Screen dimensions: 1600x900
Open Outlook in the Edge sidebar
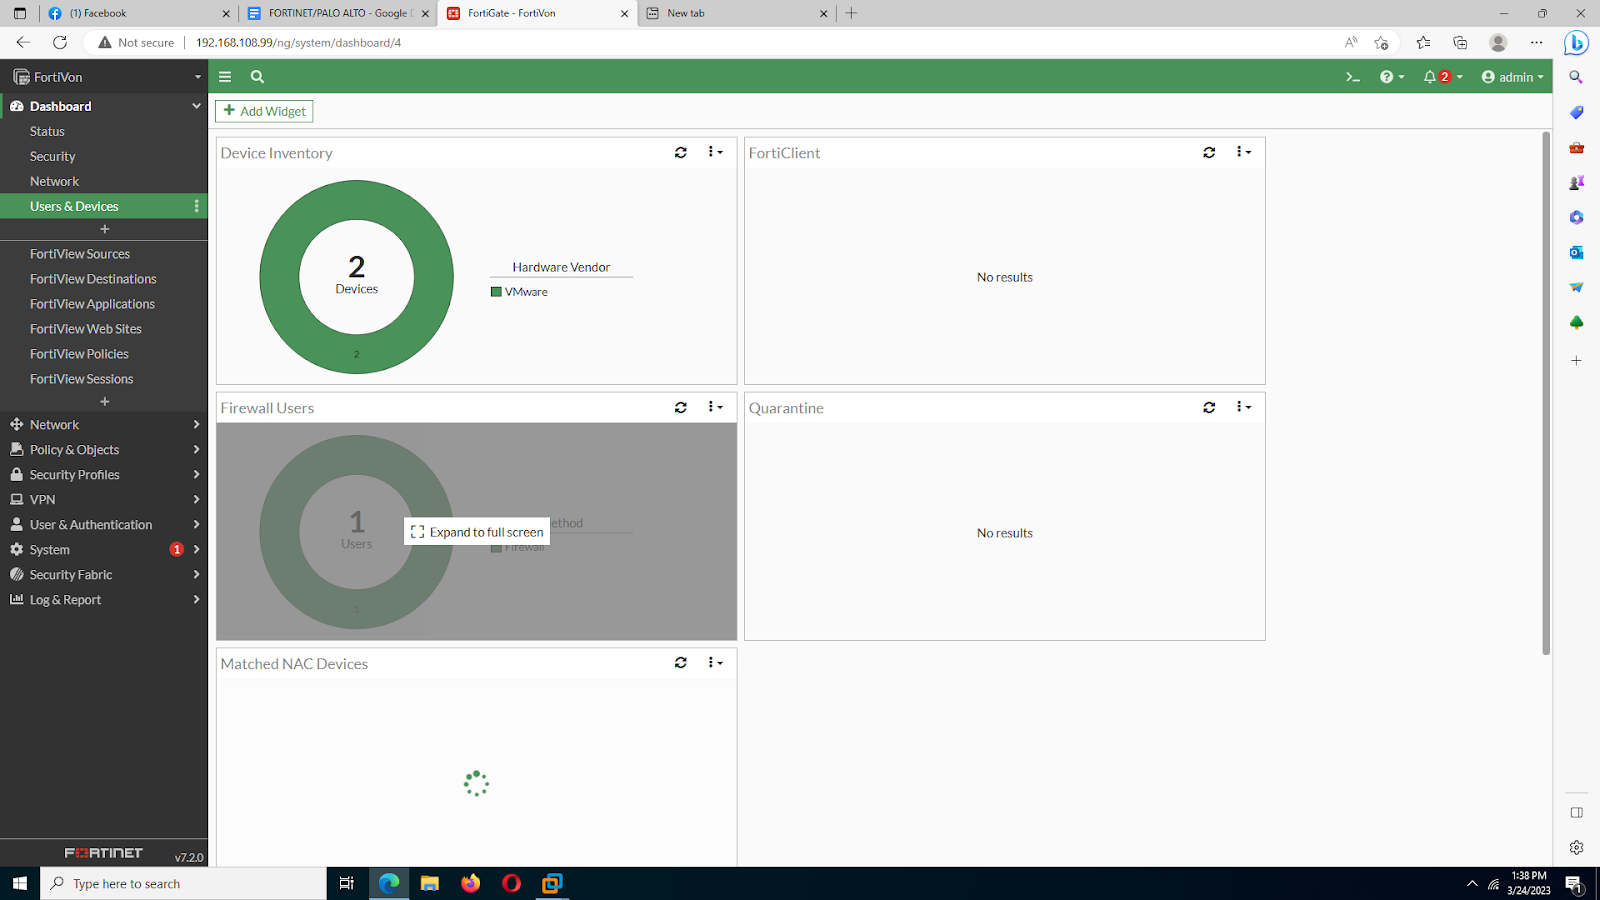click(x=1577, y=252)
